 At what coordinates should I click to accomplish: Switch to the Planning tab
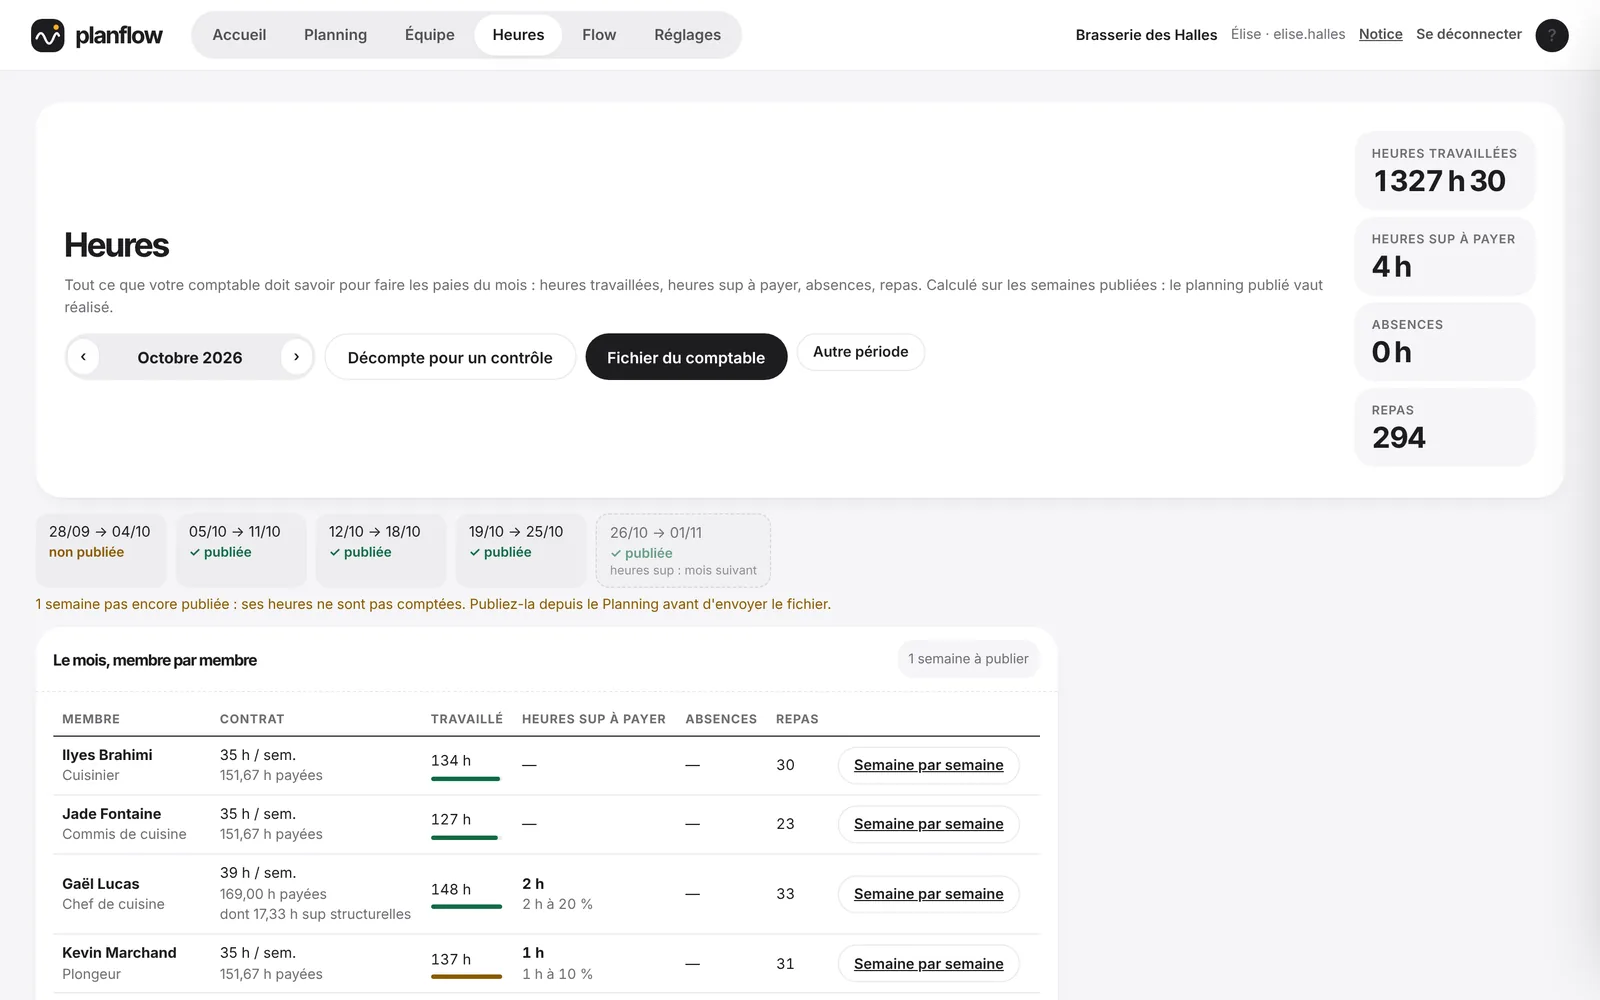tap(335, 35)
